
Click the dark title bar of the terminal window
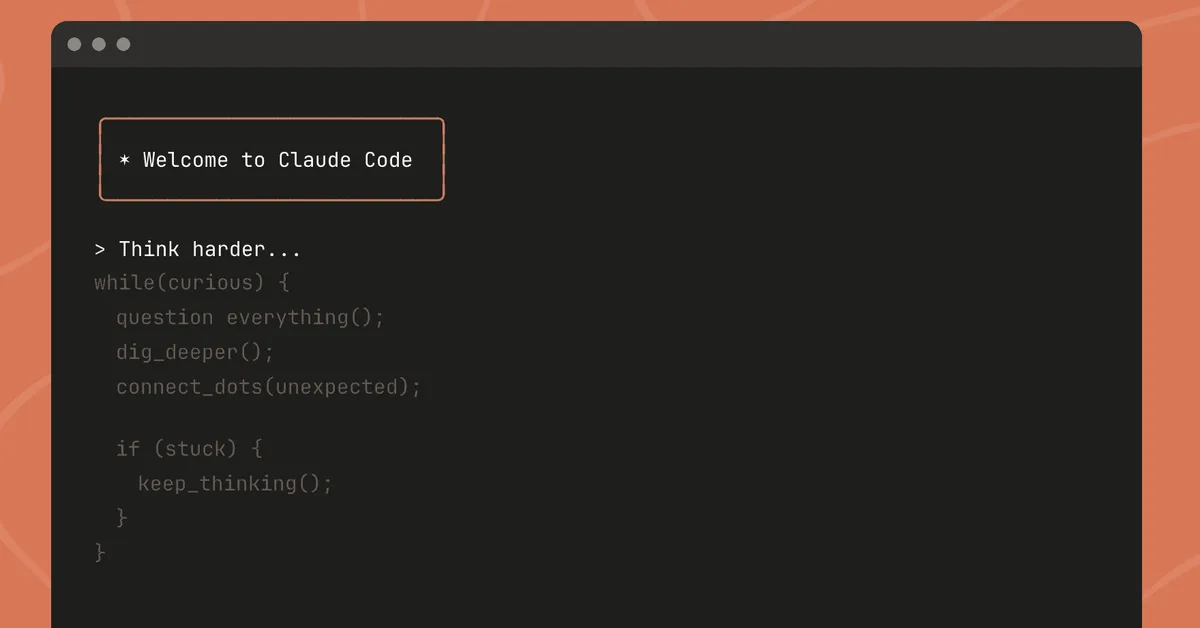tap(600, 44)
